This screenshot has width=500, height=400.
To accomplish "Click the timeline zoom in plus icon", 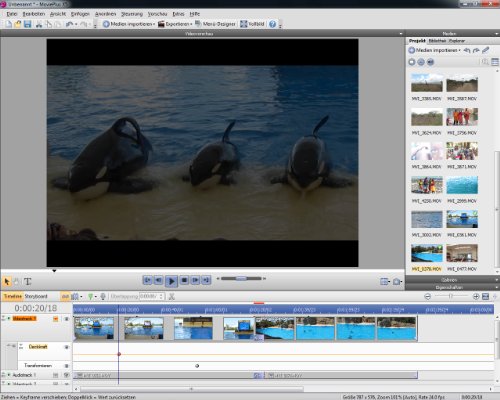I will tap(476, 296).
